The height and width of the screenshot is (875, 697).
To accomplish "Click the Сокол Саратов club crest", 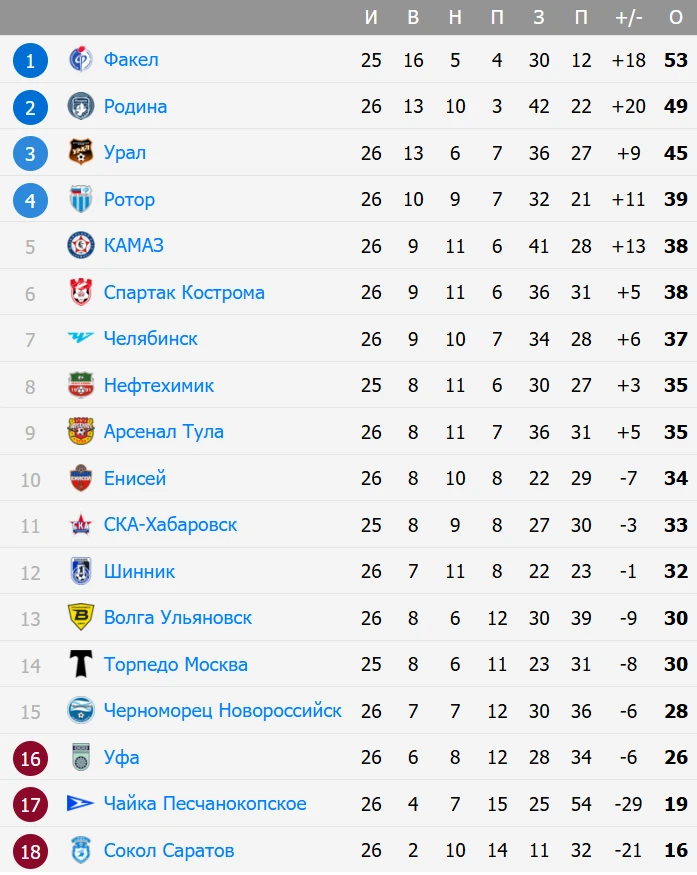I will tap(80, 851).
